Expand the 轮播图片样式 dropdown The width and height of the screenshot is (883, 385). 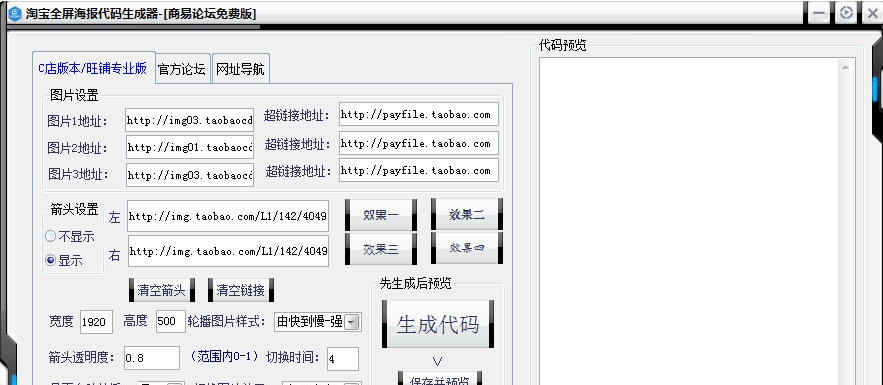pos(352,322)
